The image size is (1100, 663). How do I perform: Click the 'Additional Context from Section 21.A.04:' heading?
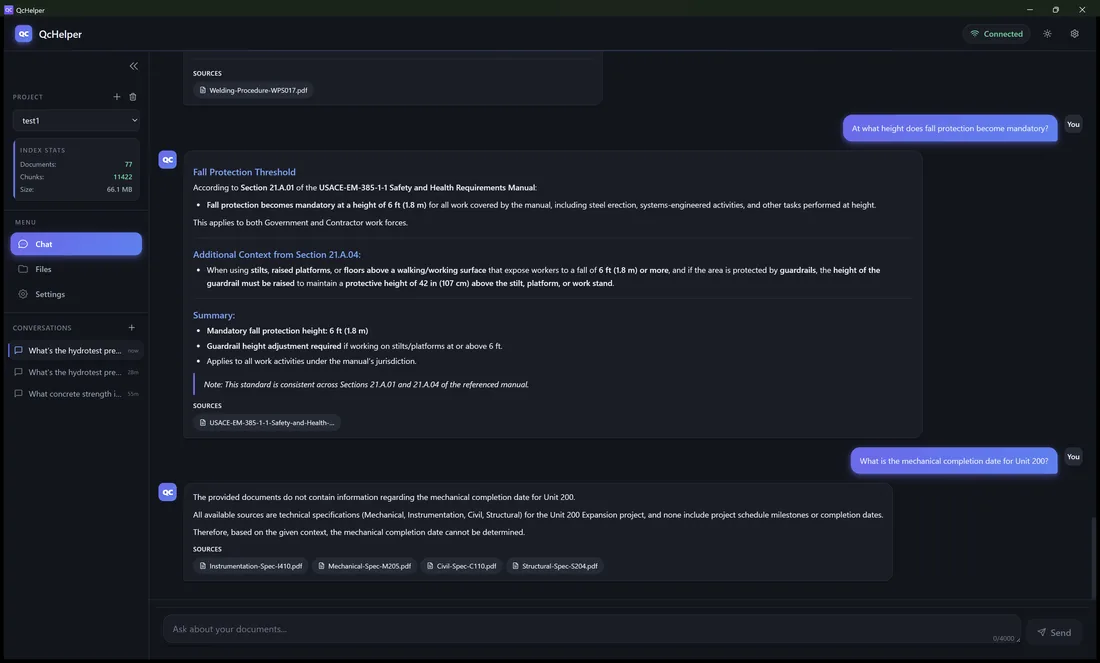(276, 255)
